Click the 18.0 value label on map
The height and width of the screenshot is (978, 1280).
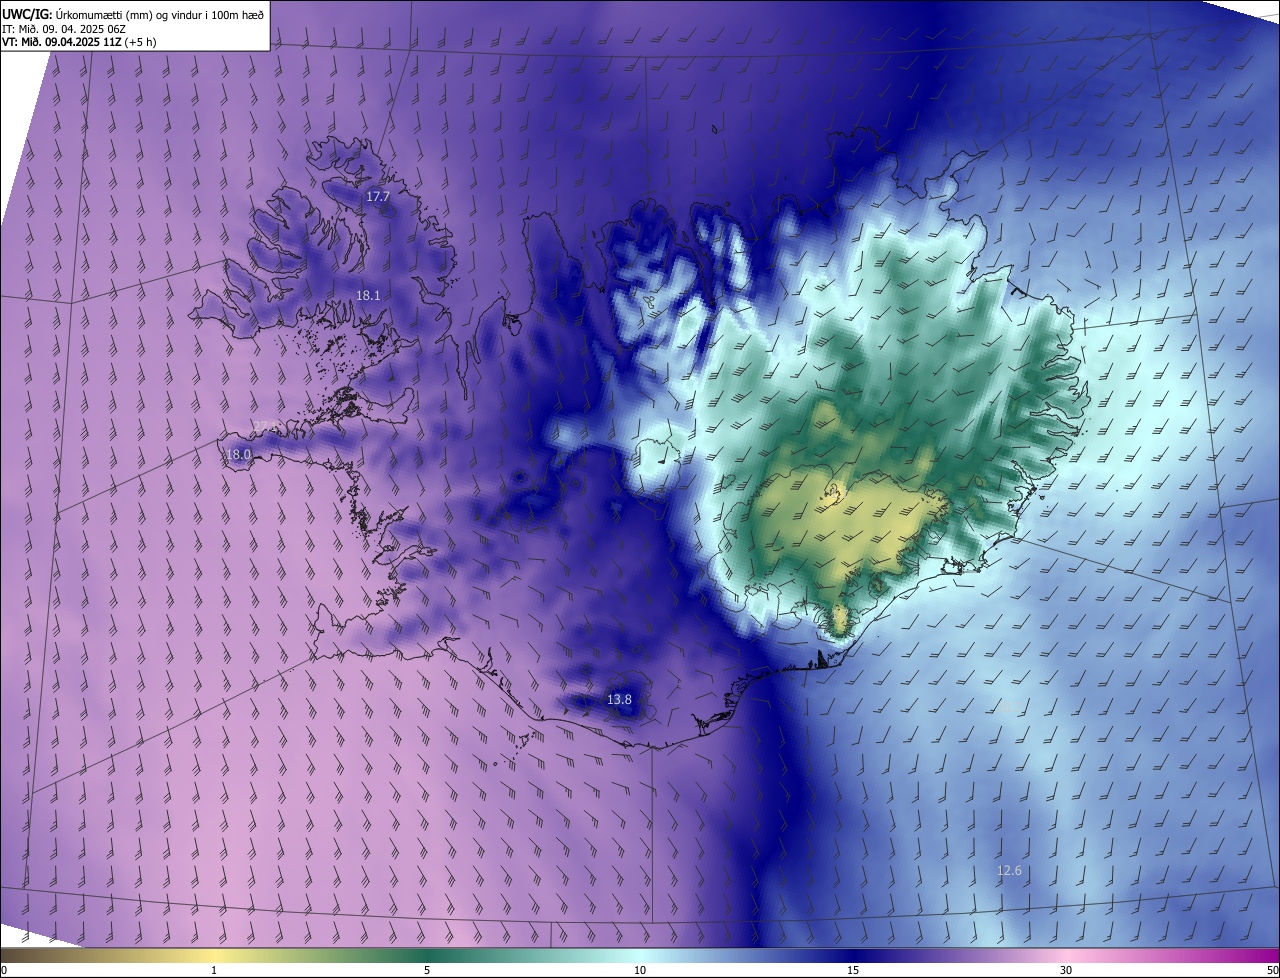click(238, 454)
